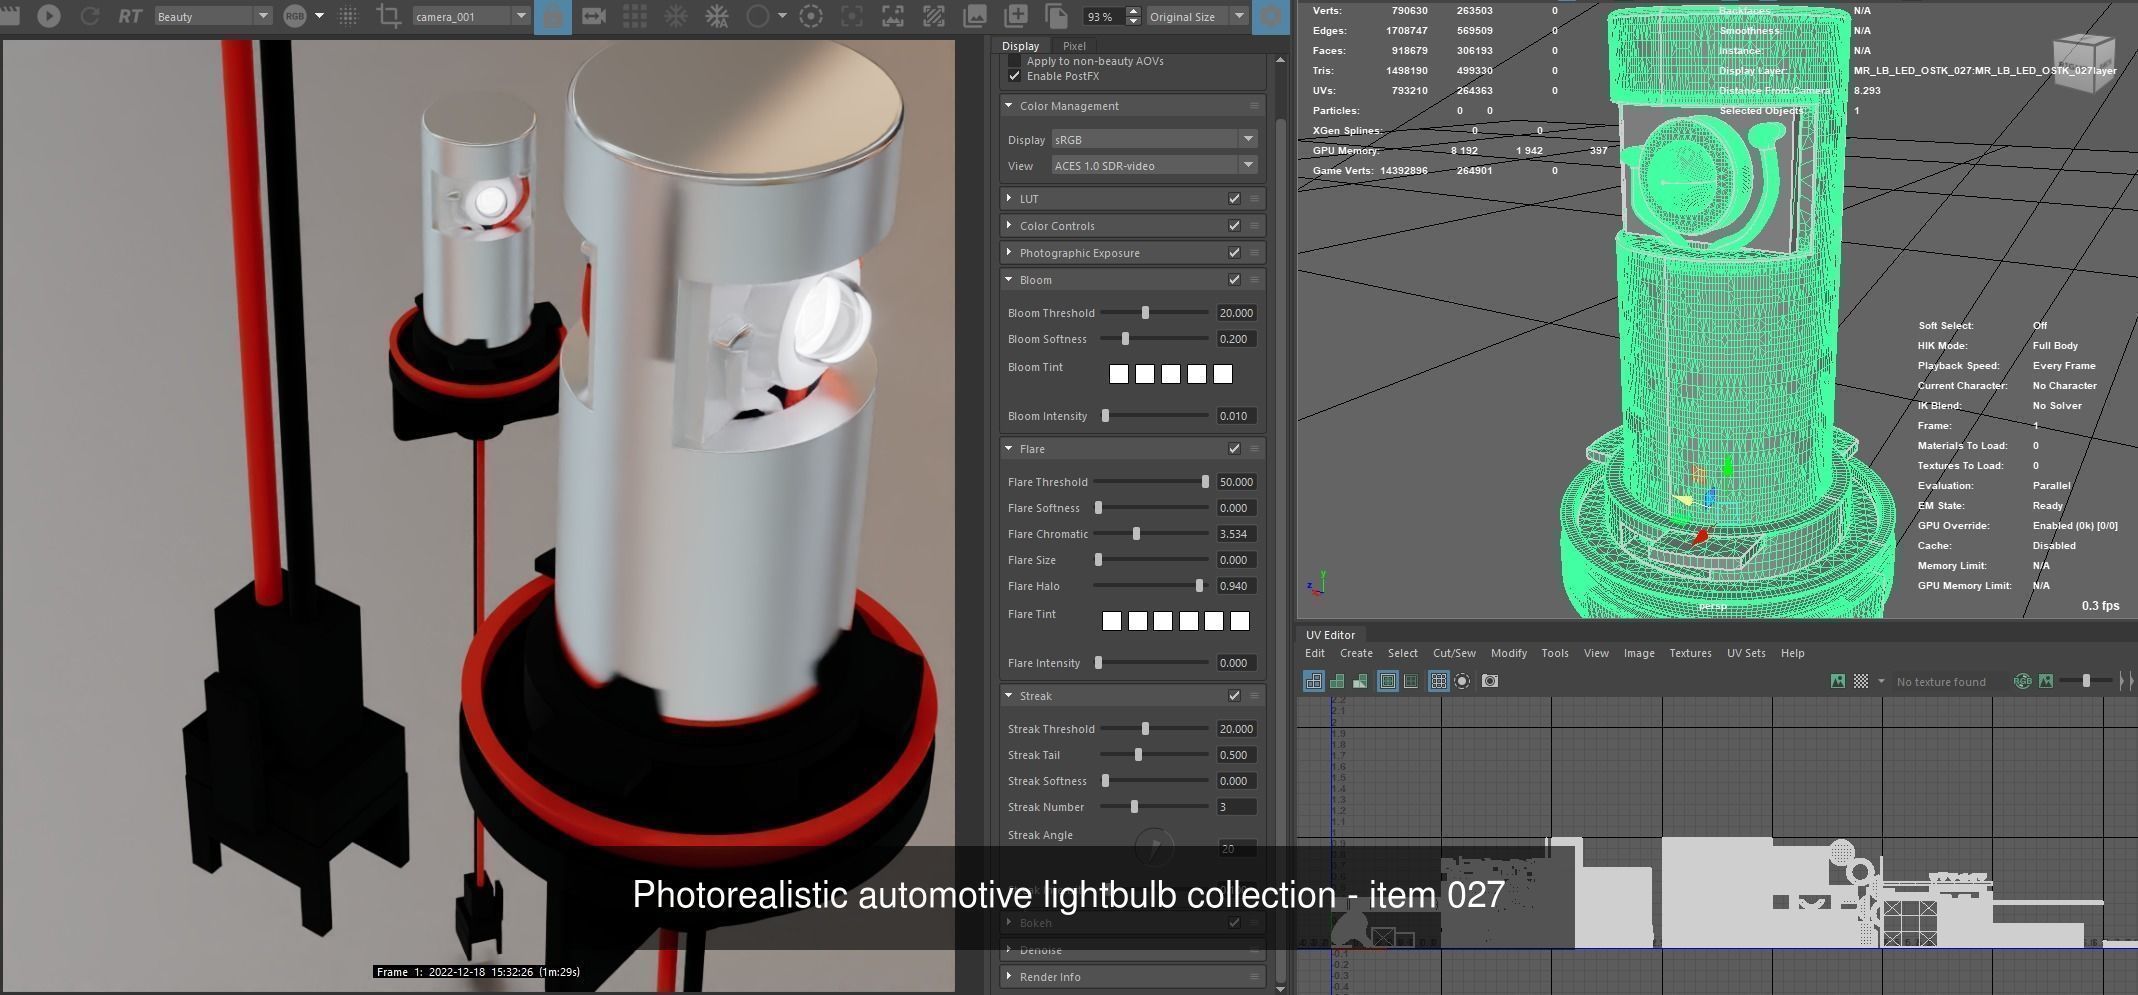Click the Flare Halo value field
This screenshot has height=995, width=2138.
[1236, 586]
